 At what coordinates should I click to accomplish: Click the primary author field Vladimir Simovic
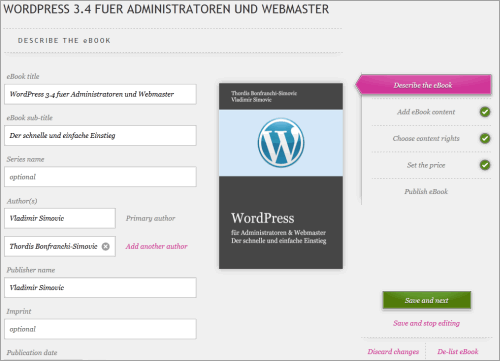coord(60,218)
